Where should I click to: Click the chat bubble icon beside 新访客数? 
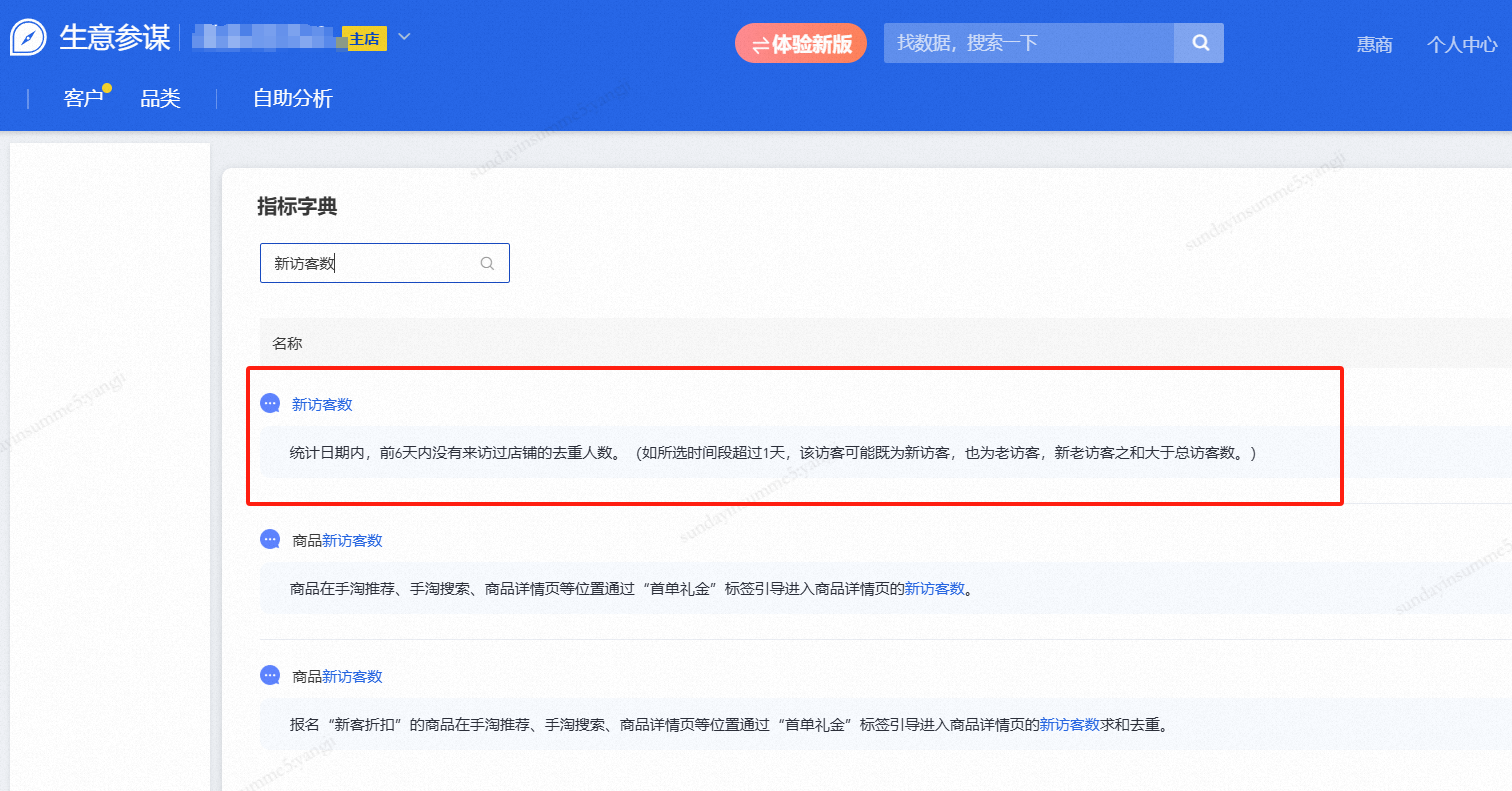pyautogui.click(x=270, y=404)
